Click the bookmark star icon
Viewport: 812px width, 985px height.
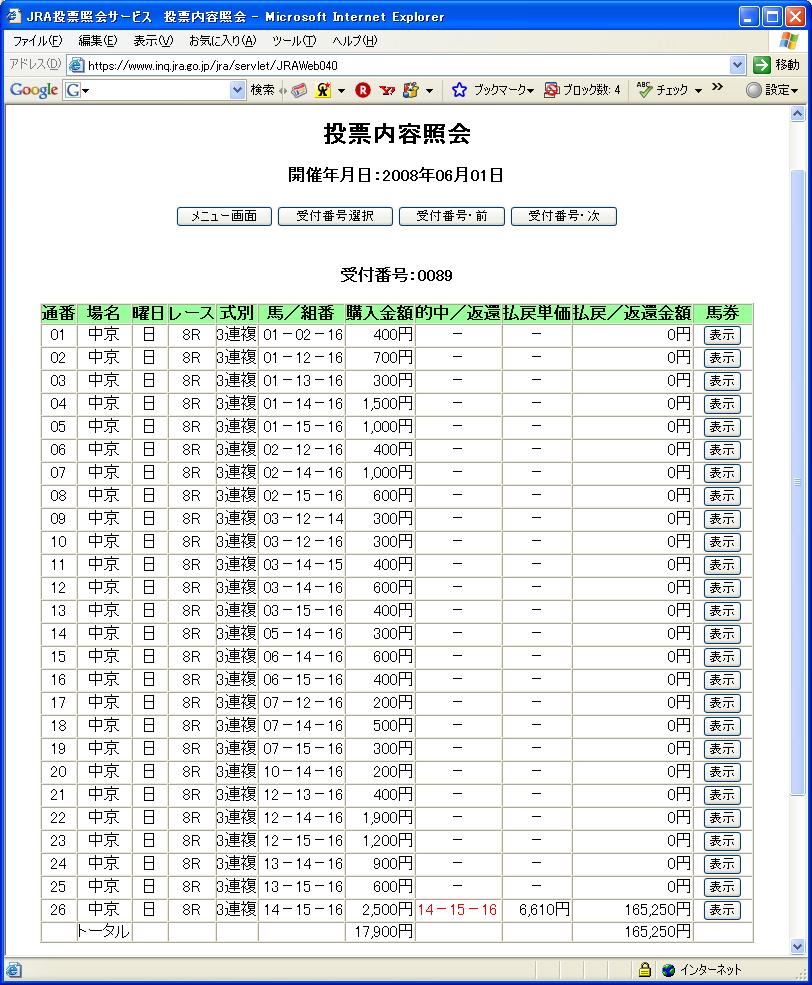pyautogui.click(x=459, y=90)
